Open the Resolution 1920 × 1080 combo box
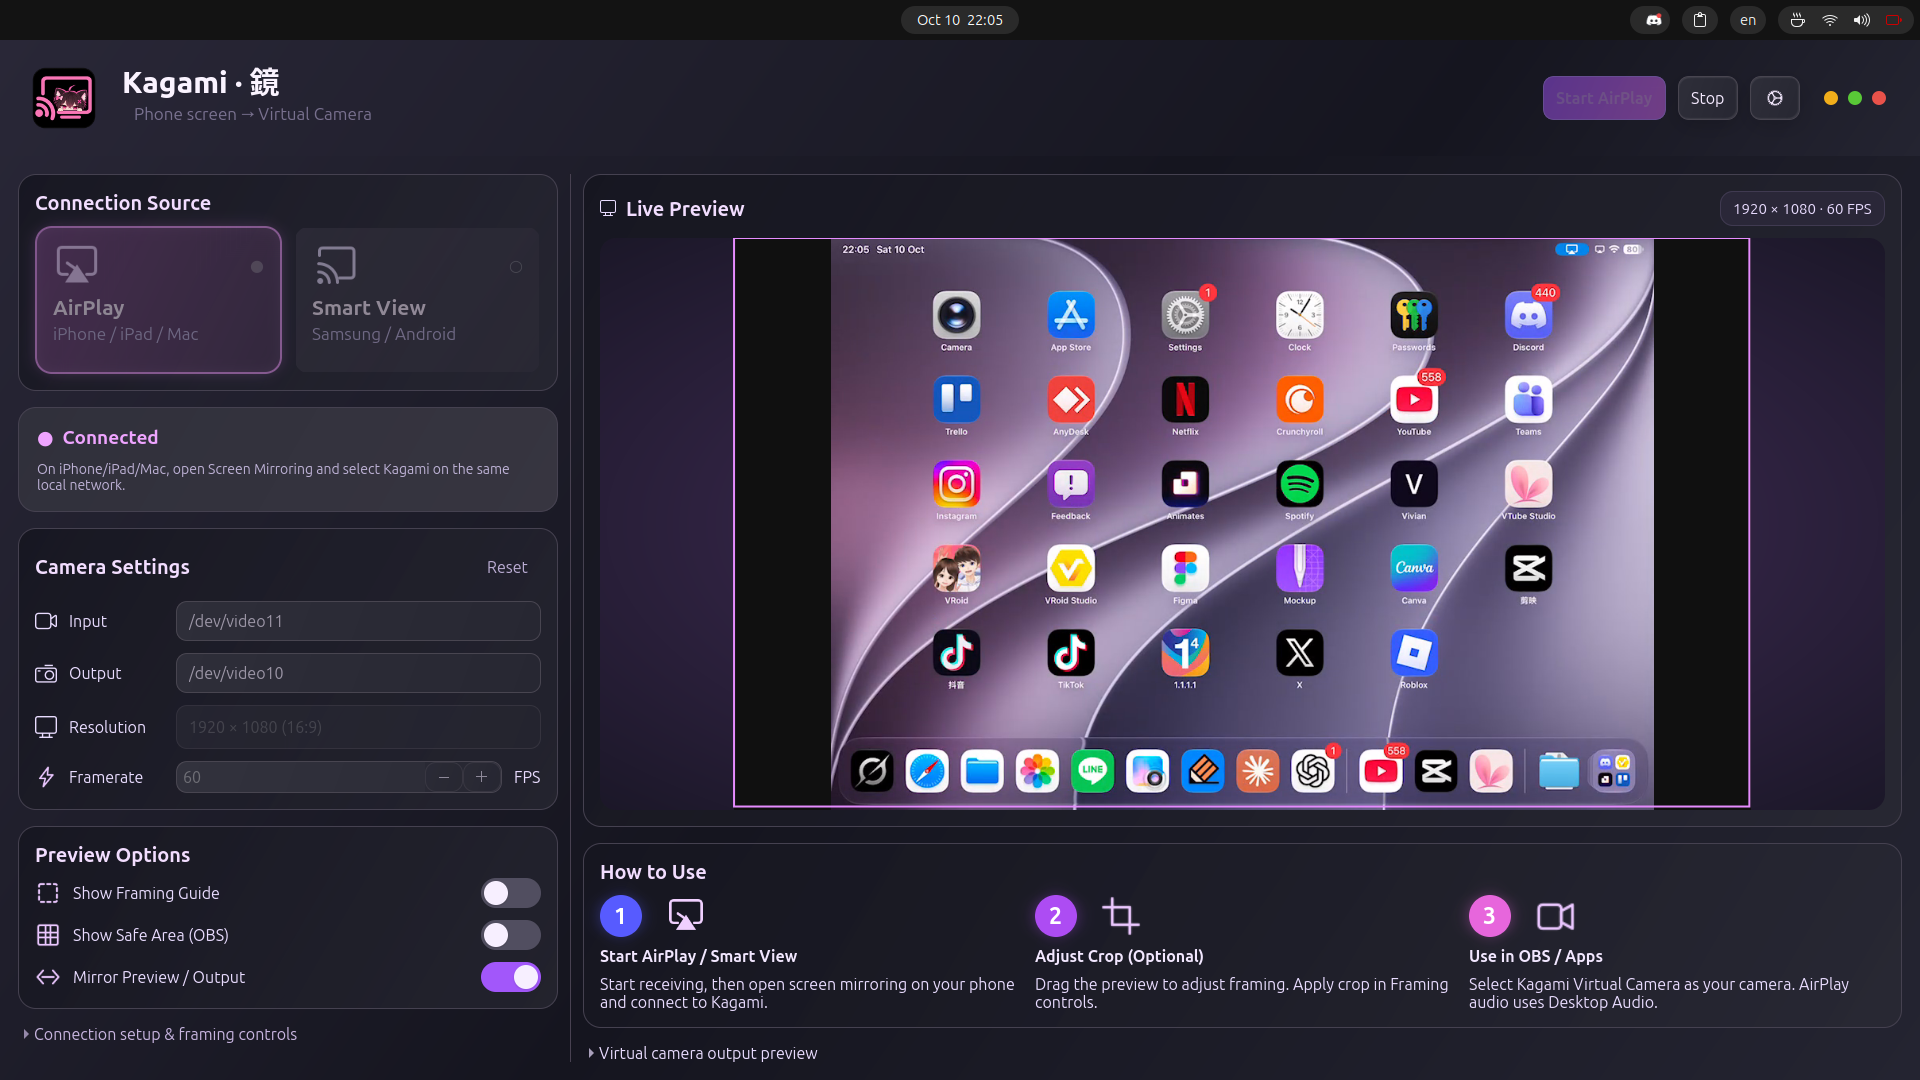 coord(358,727)
